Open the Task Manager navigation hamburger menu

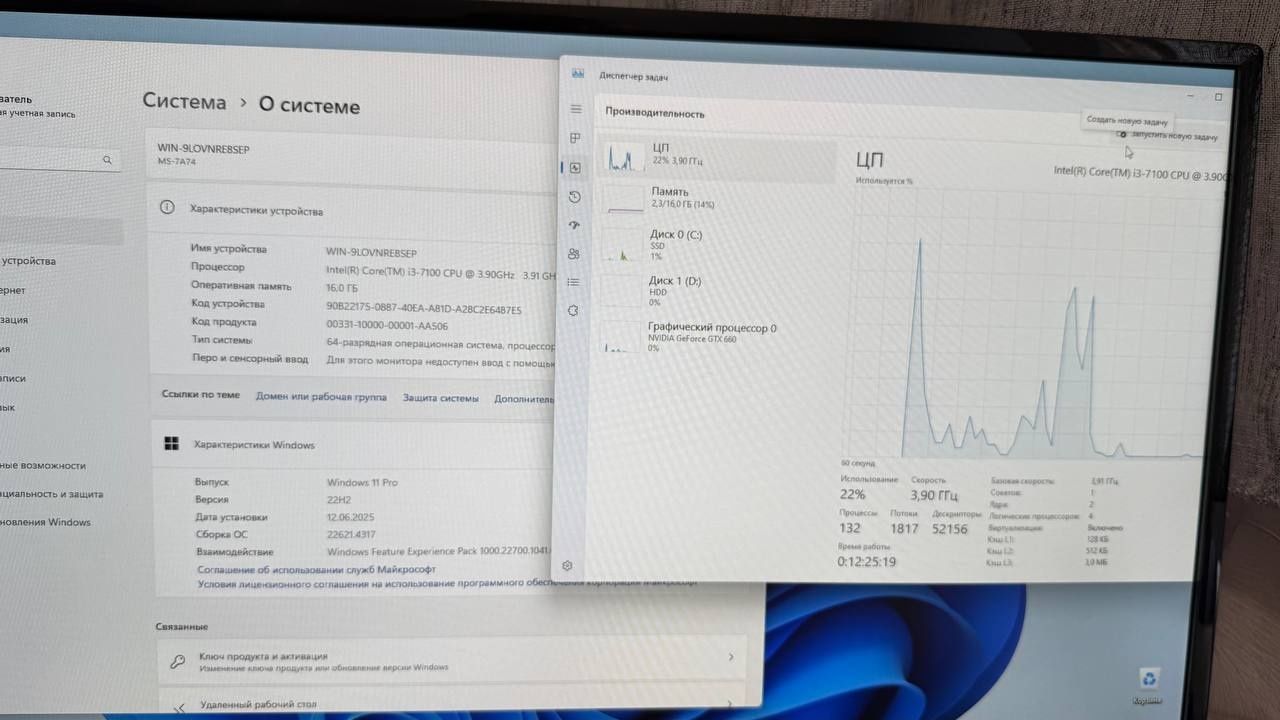click(575, 108)
